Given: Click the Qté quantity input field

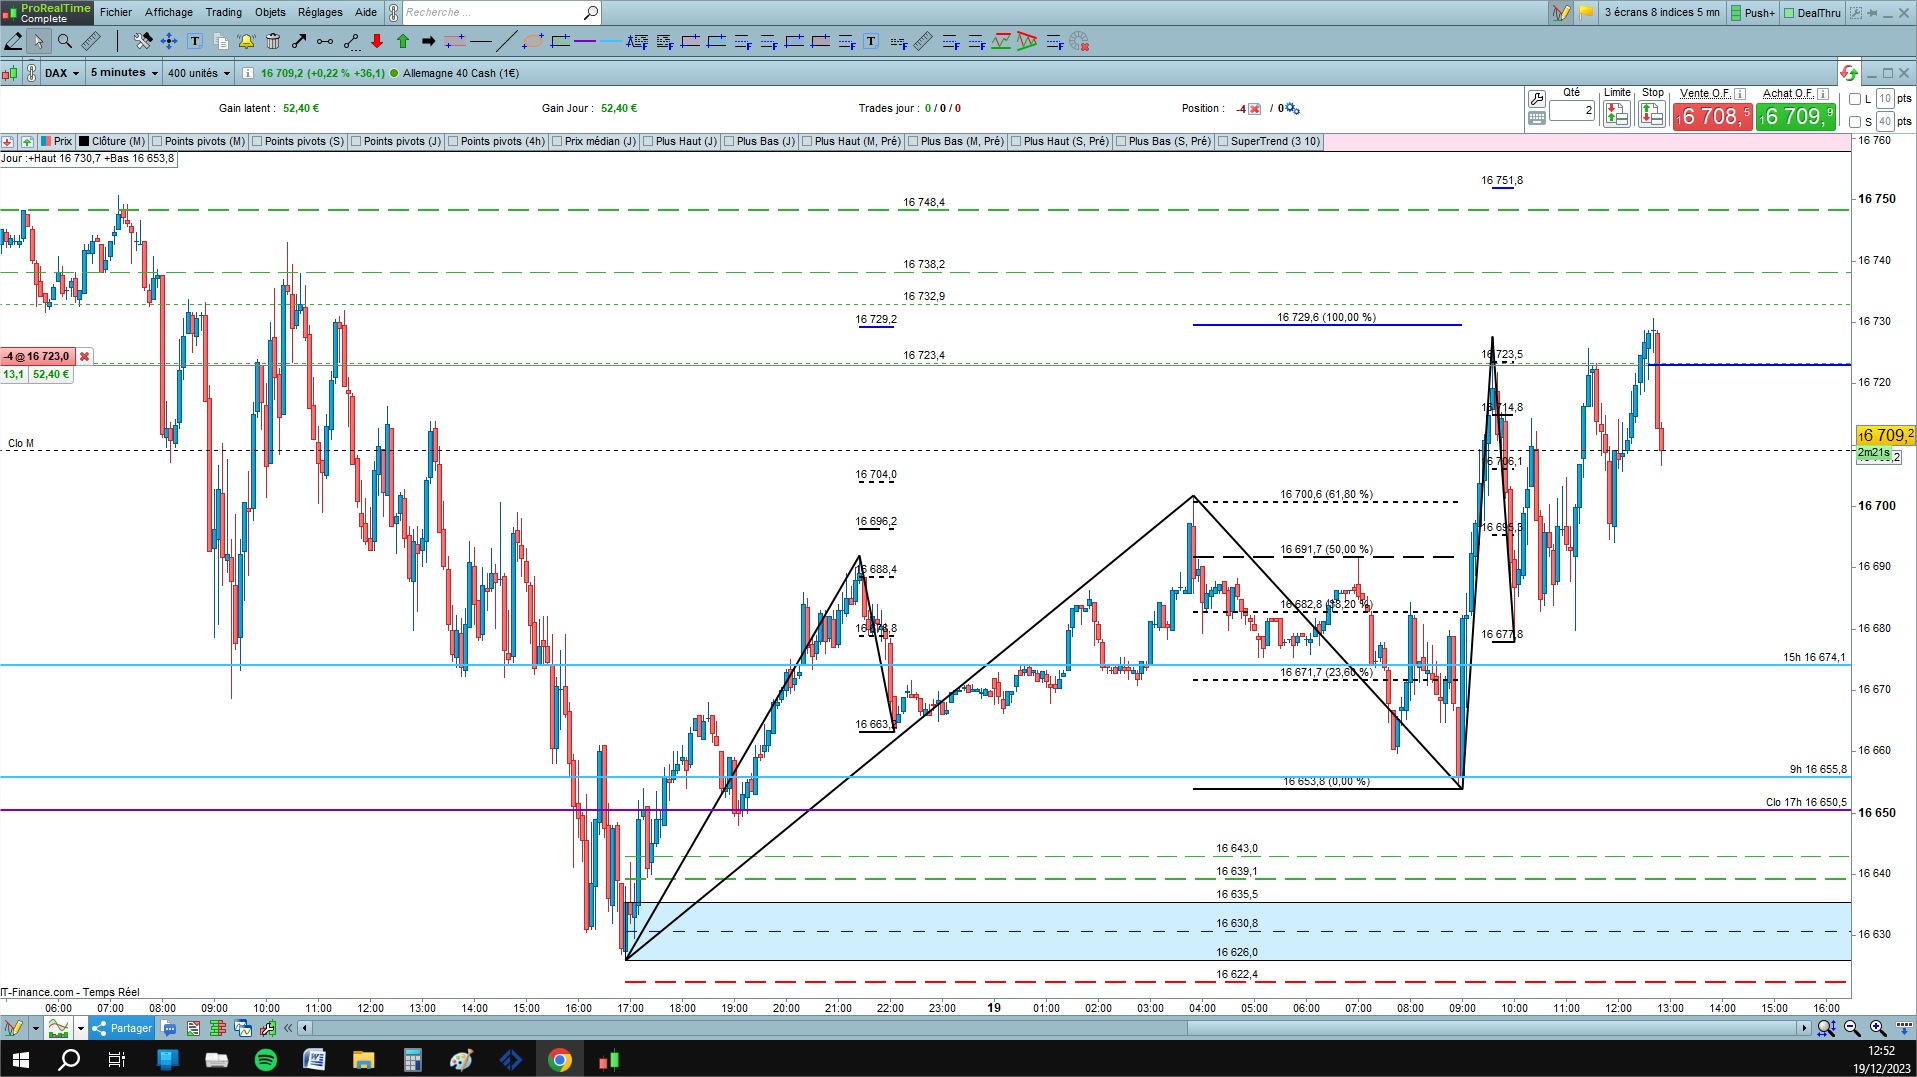Looking at the screenshot, I should pyautogui.click(x=1572, y=111).
